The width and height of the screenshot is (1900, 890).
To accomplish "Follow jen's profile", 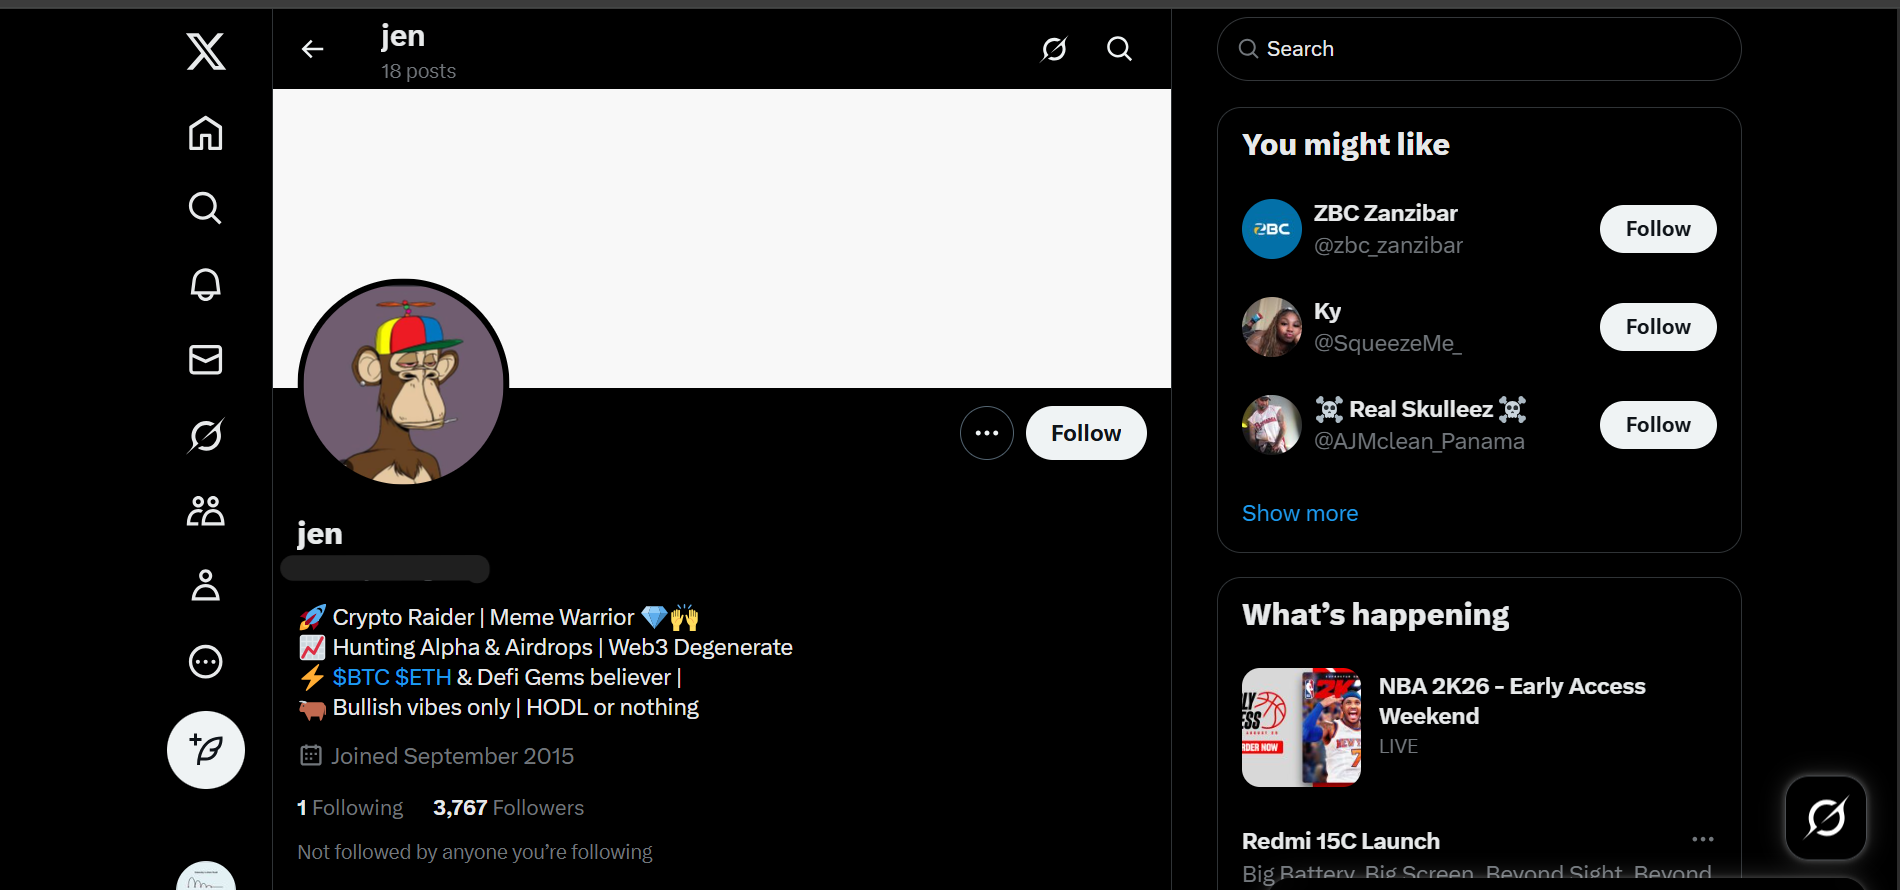I will pos(1086,433).
